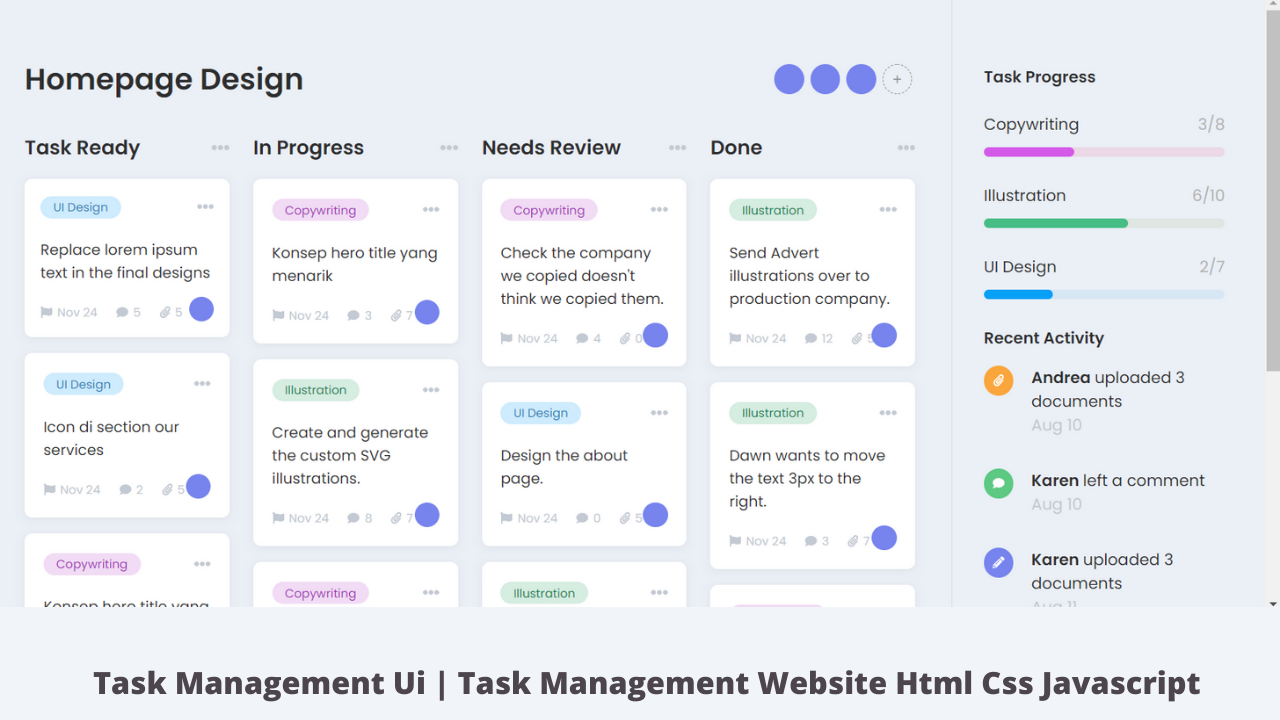Image resolution: width=1280 pixels, height=720 pixels.
Task: Click the Copywriting progress bar
Action: 1104,152
